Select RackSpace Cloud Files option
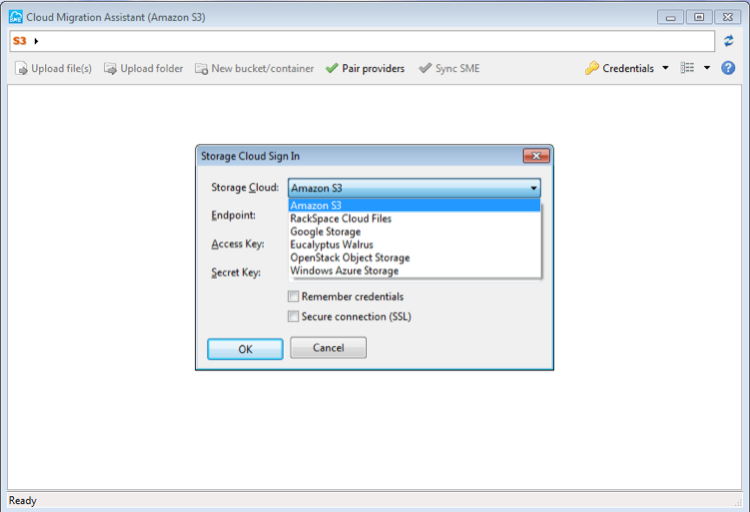The height and width of the screenshot is (512, 750). coord(414,219)
